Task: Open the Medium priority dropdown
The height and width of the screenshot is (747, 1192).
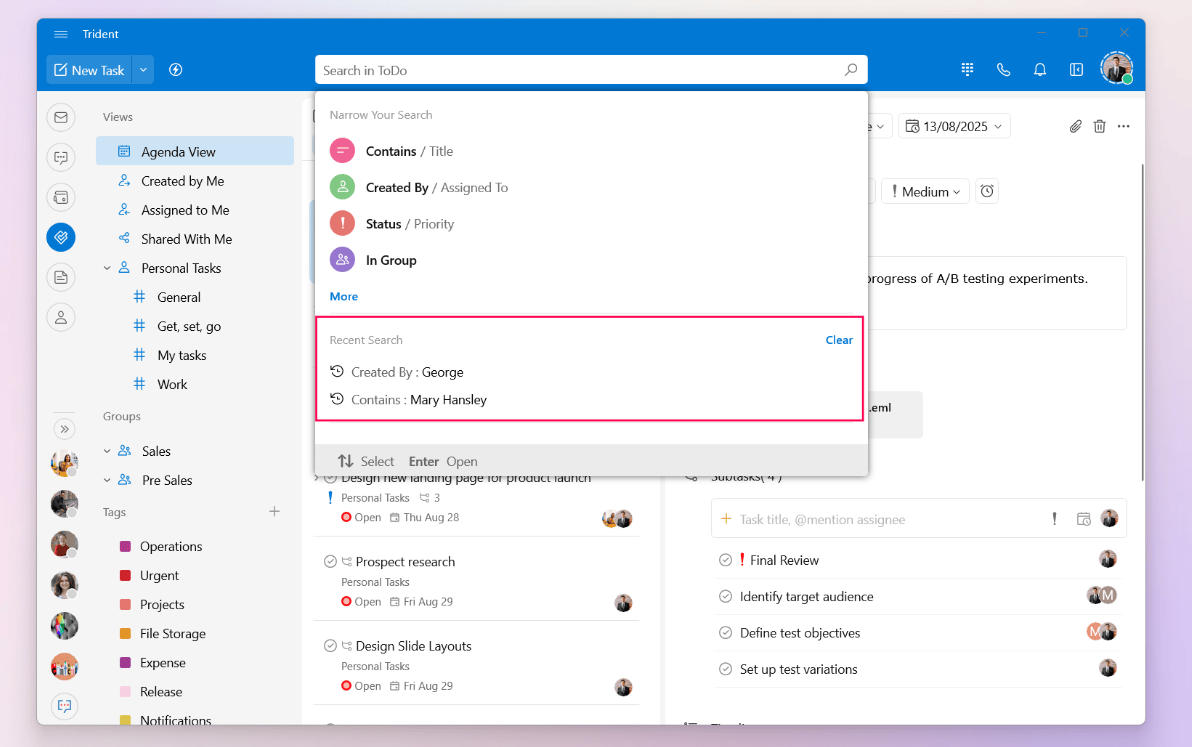Action: 925,191
